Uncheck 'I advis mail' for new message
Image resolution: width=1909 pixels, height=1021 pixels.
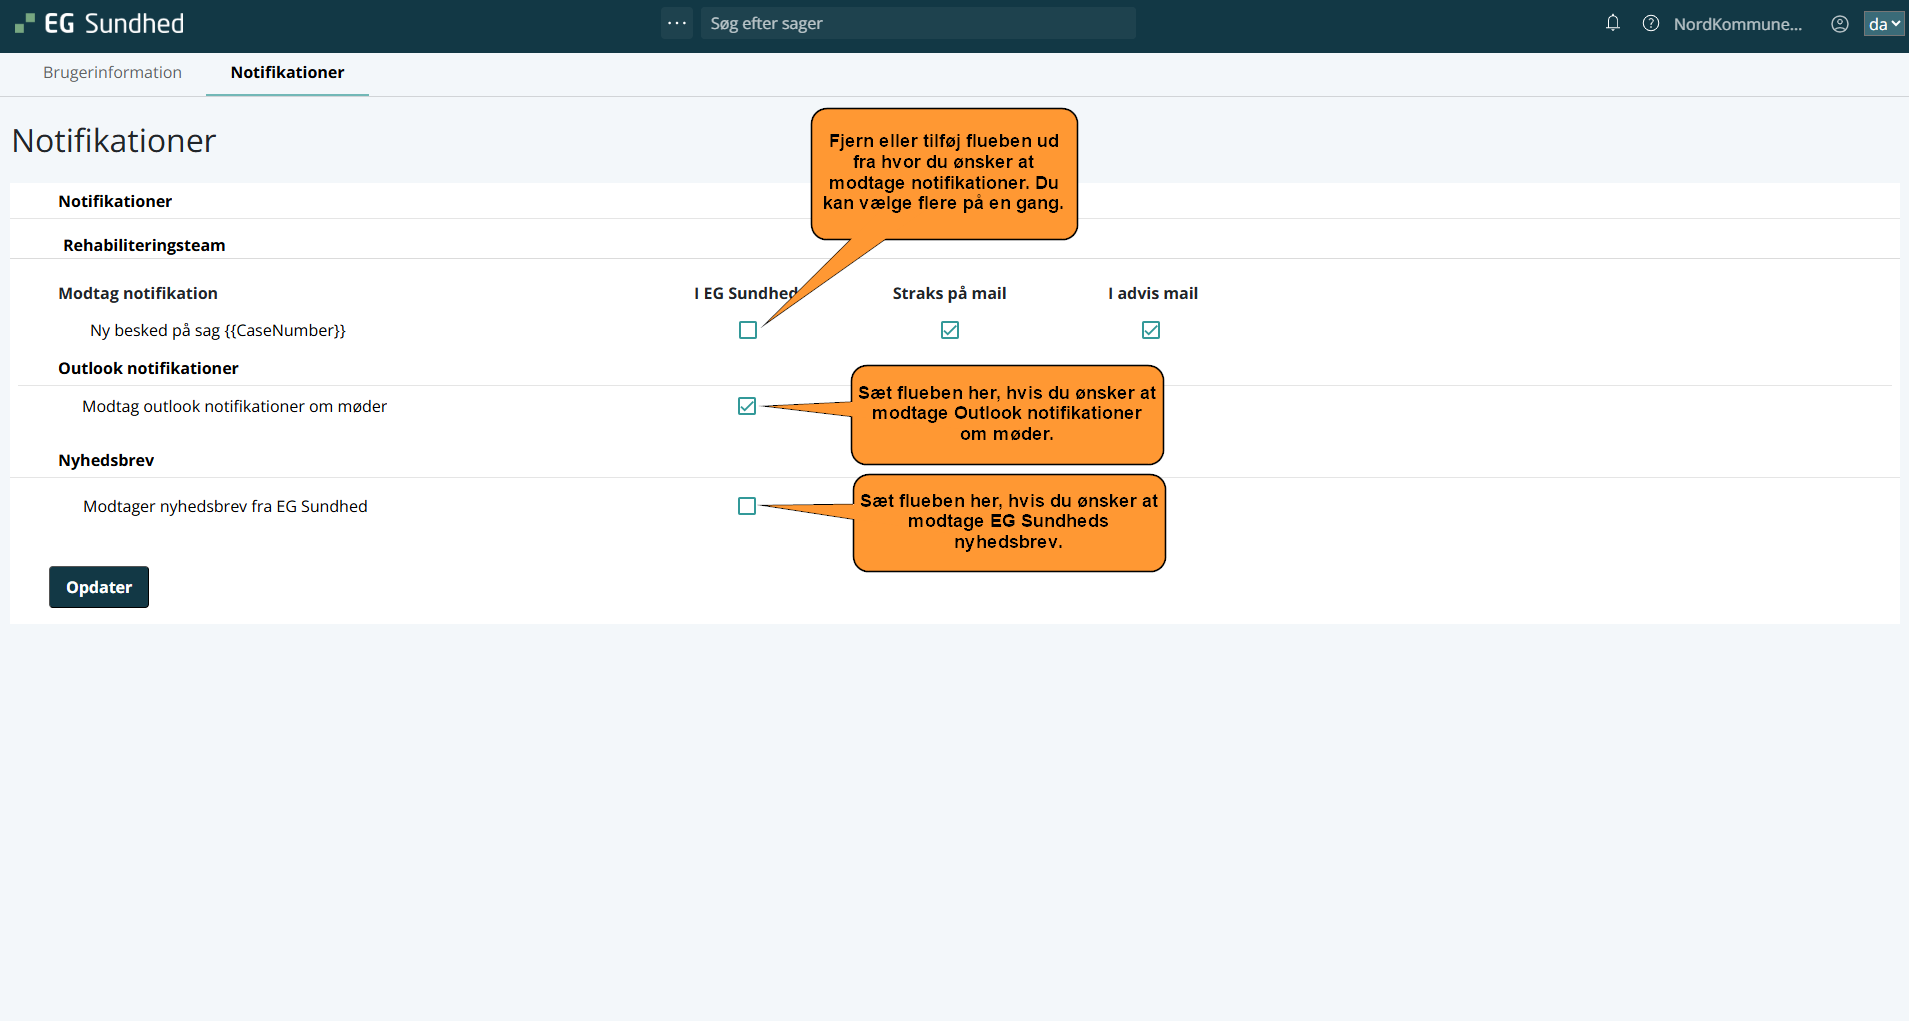pos(1151,330)
